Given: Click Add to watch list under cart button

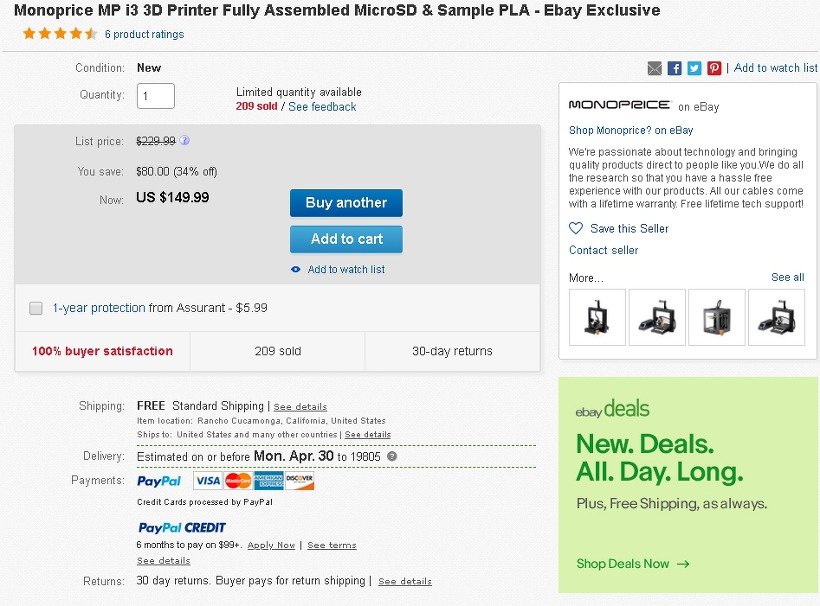Looking at the screenshot, I should click(346, 269).
